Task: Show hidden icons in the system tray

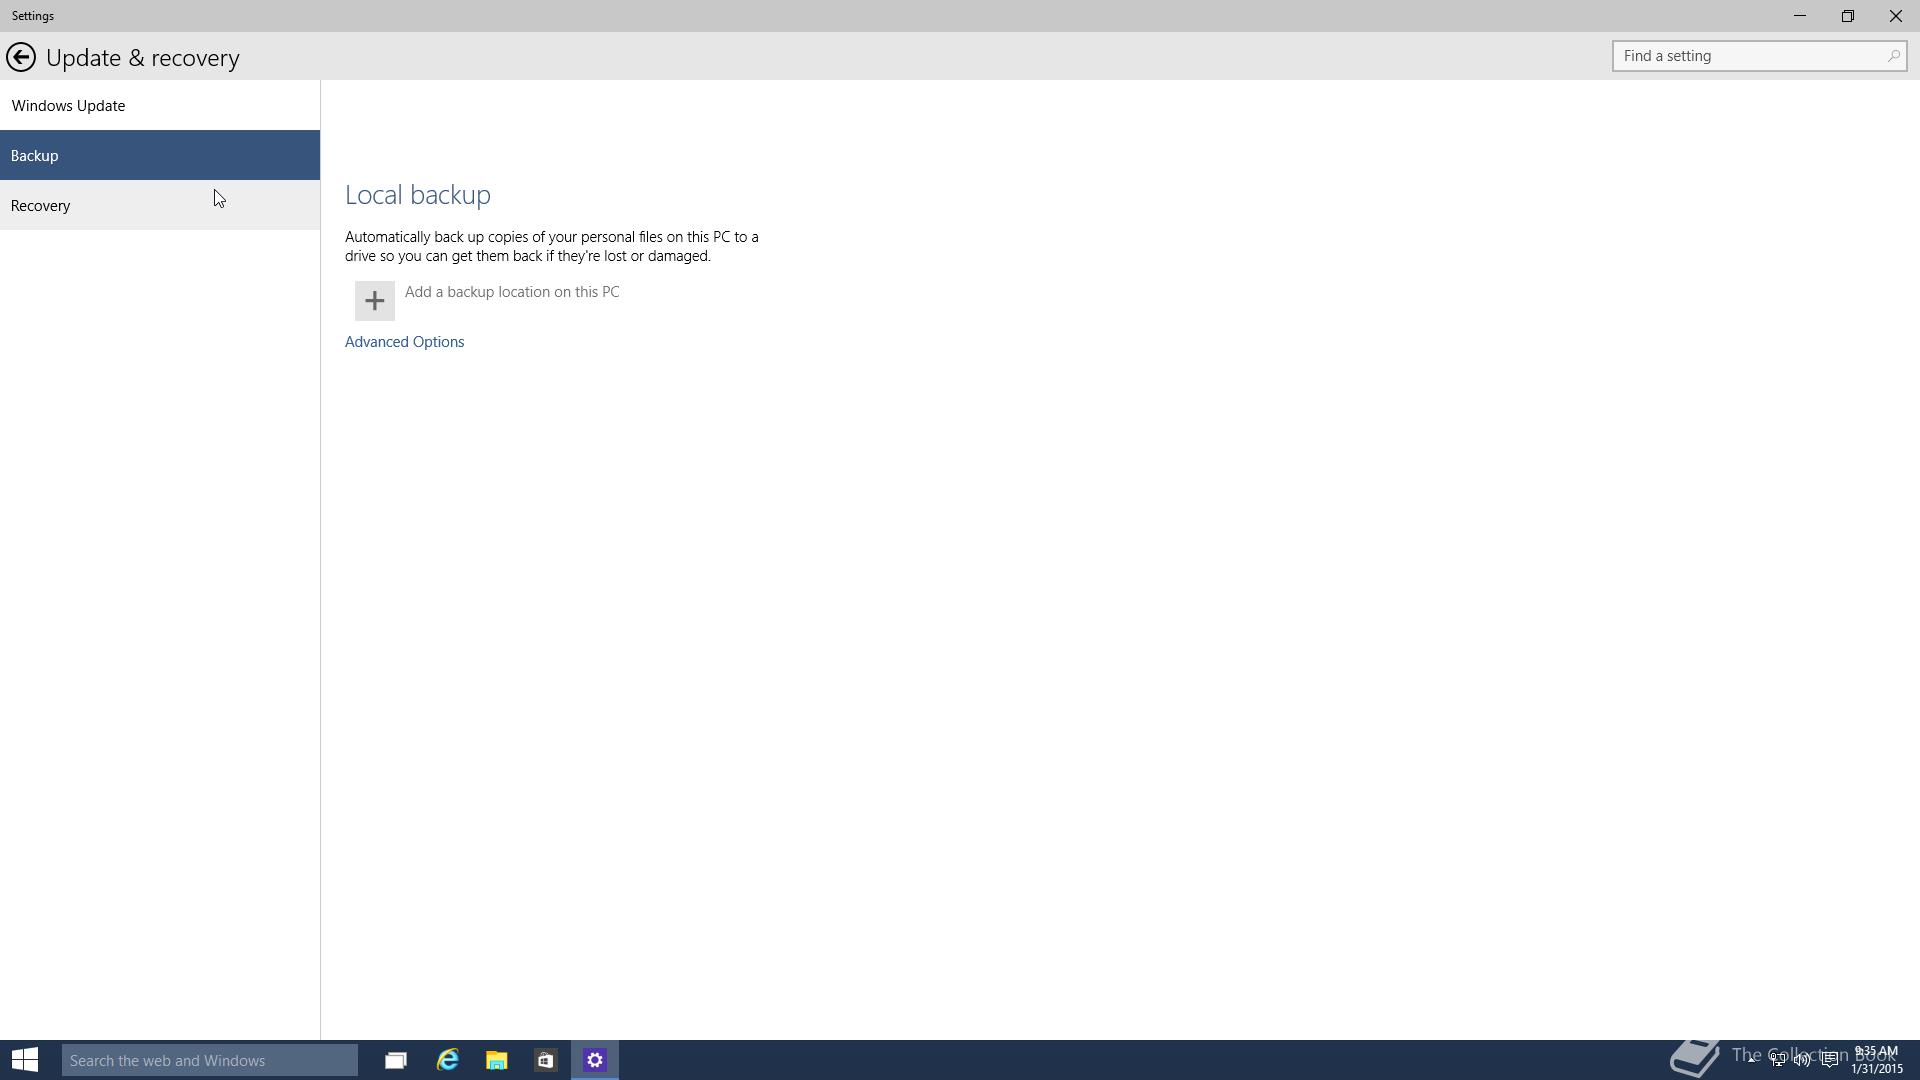Action: click(x=1751, y=1060)
